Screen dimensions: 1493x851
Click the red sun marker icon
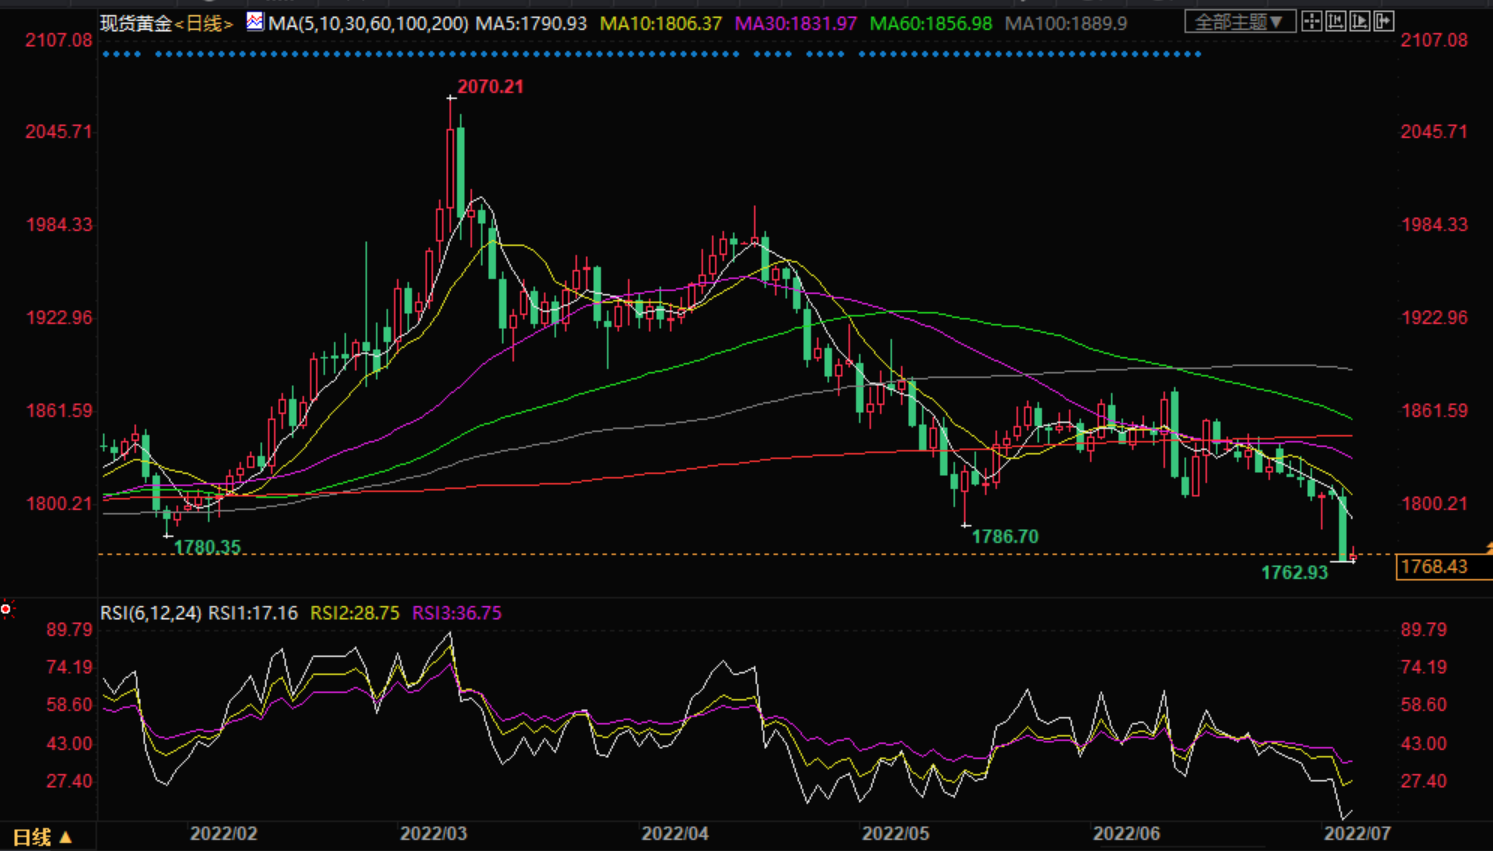(x=7, y=609)
